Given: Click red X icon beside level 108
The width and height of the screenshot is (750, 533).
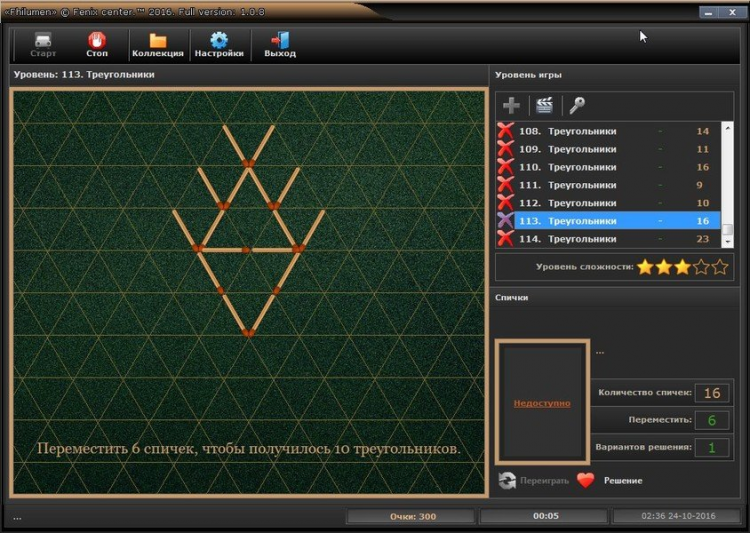Looking at the screenshot, I should [x=505, y=131].
